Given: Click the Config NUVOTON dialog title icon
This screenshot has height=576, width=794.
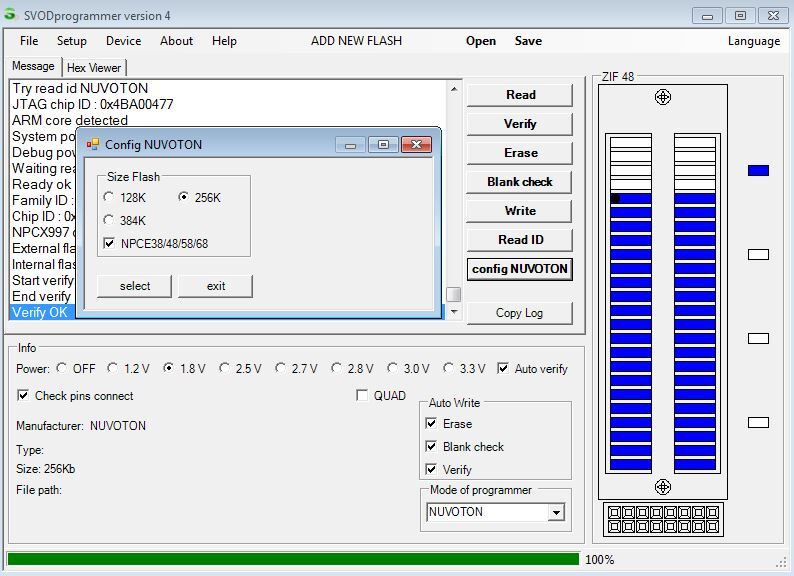Looking at the screenshot, I should [x=93, y=145].
